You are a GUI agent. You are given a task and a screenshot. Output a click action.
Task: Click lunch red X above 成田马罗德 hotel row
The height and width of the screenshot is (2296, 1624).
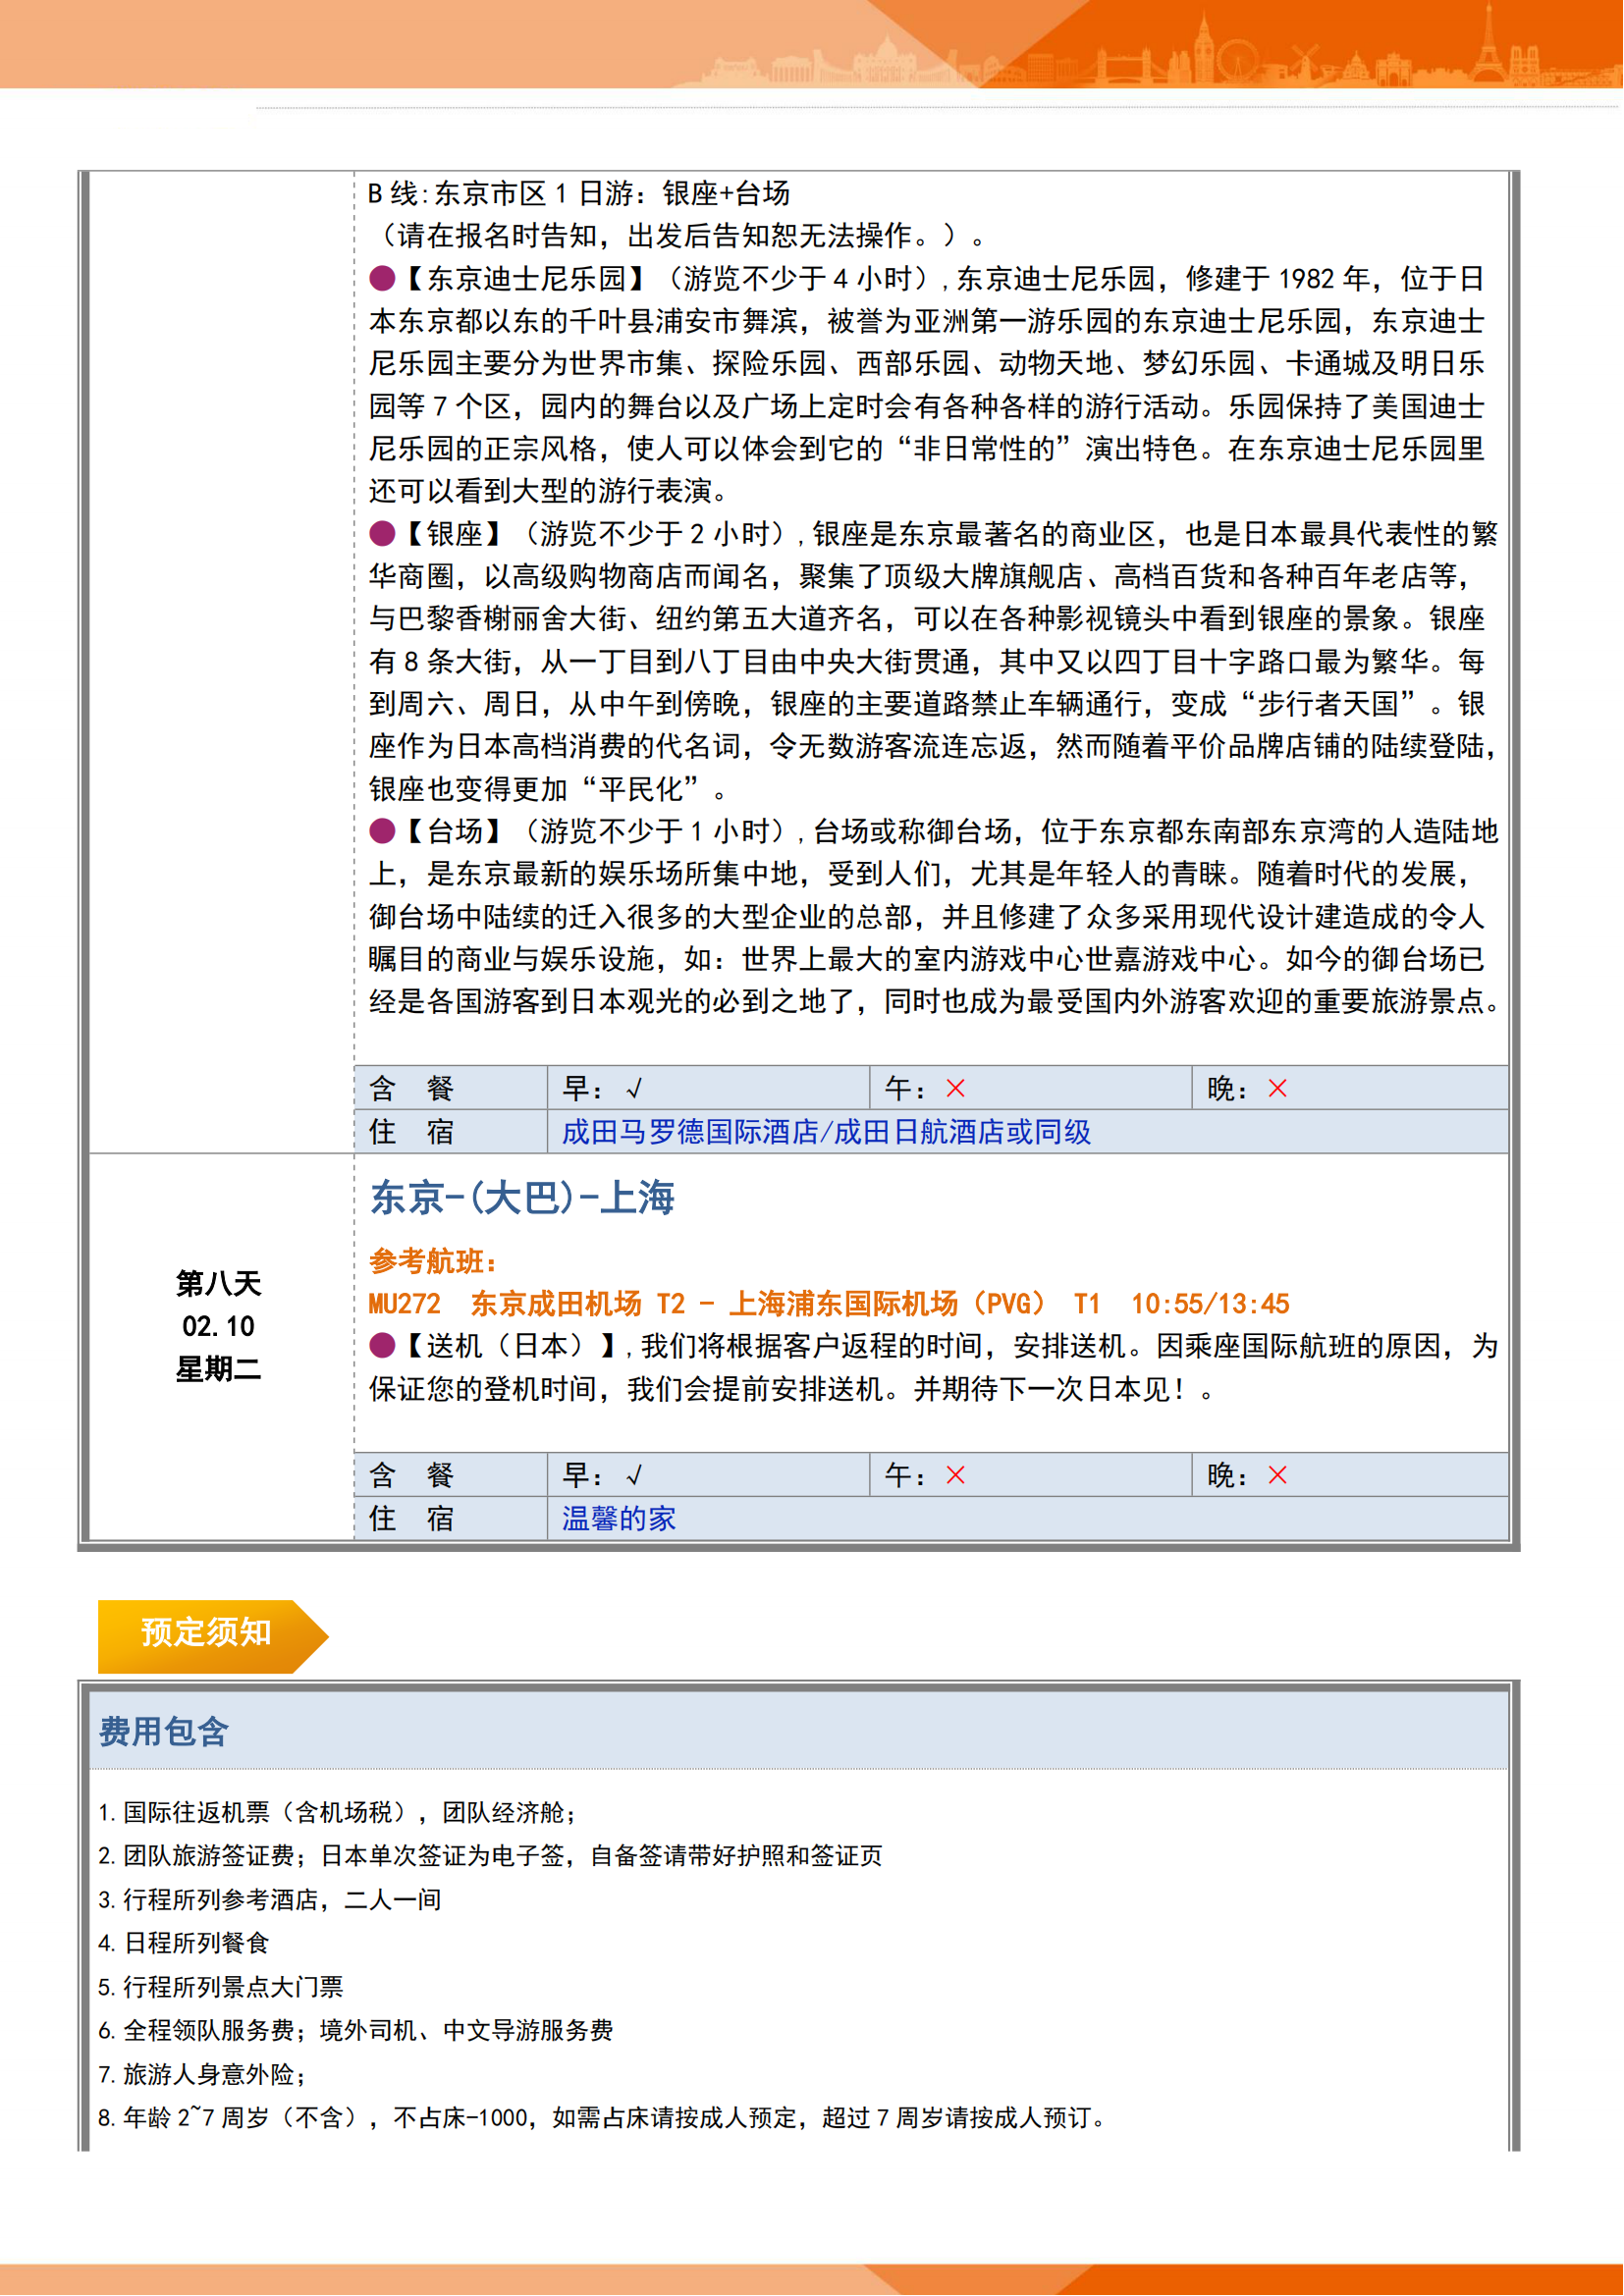click(956, 1089)
